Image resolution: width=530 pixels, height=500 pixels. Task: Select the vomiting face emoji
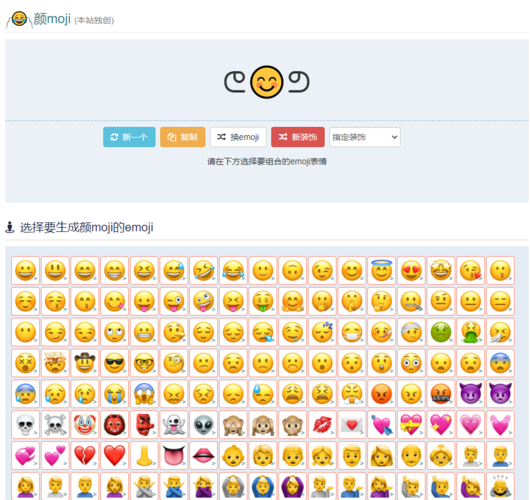coord(471,332)
